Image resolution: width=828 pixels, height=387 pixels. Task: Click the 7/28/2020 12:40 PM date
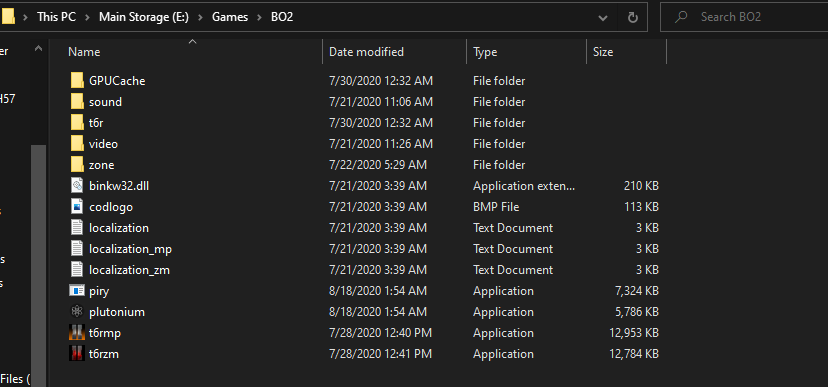point(381,333)
